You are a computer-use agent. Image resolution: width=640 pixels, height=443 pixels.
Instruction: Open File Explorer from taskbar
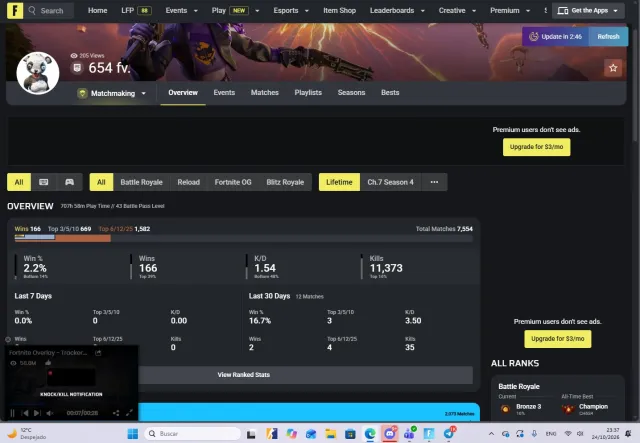click(330, 434)
